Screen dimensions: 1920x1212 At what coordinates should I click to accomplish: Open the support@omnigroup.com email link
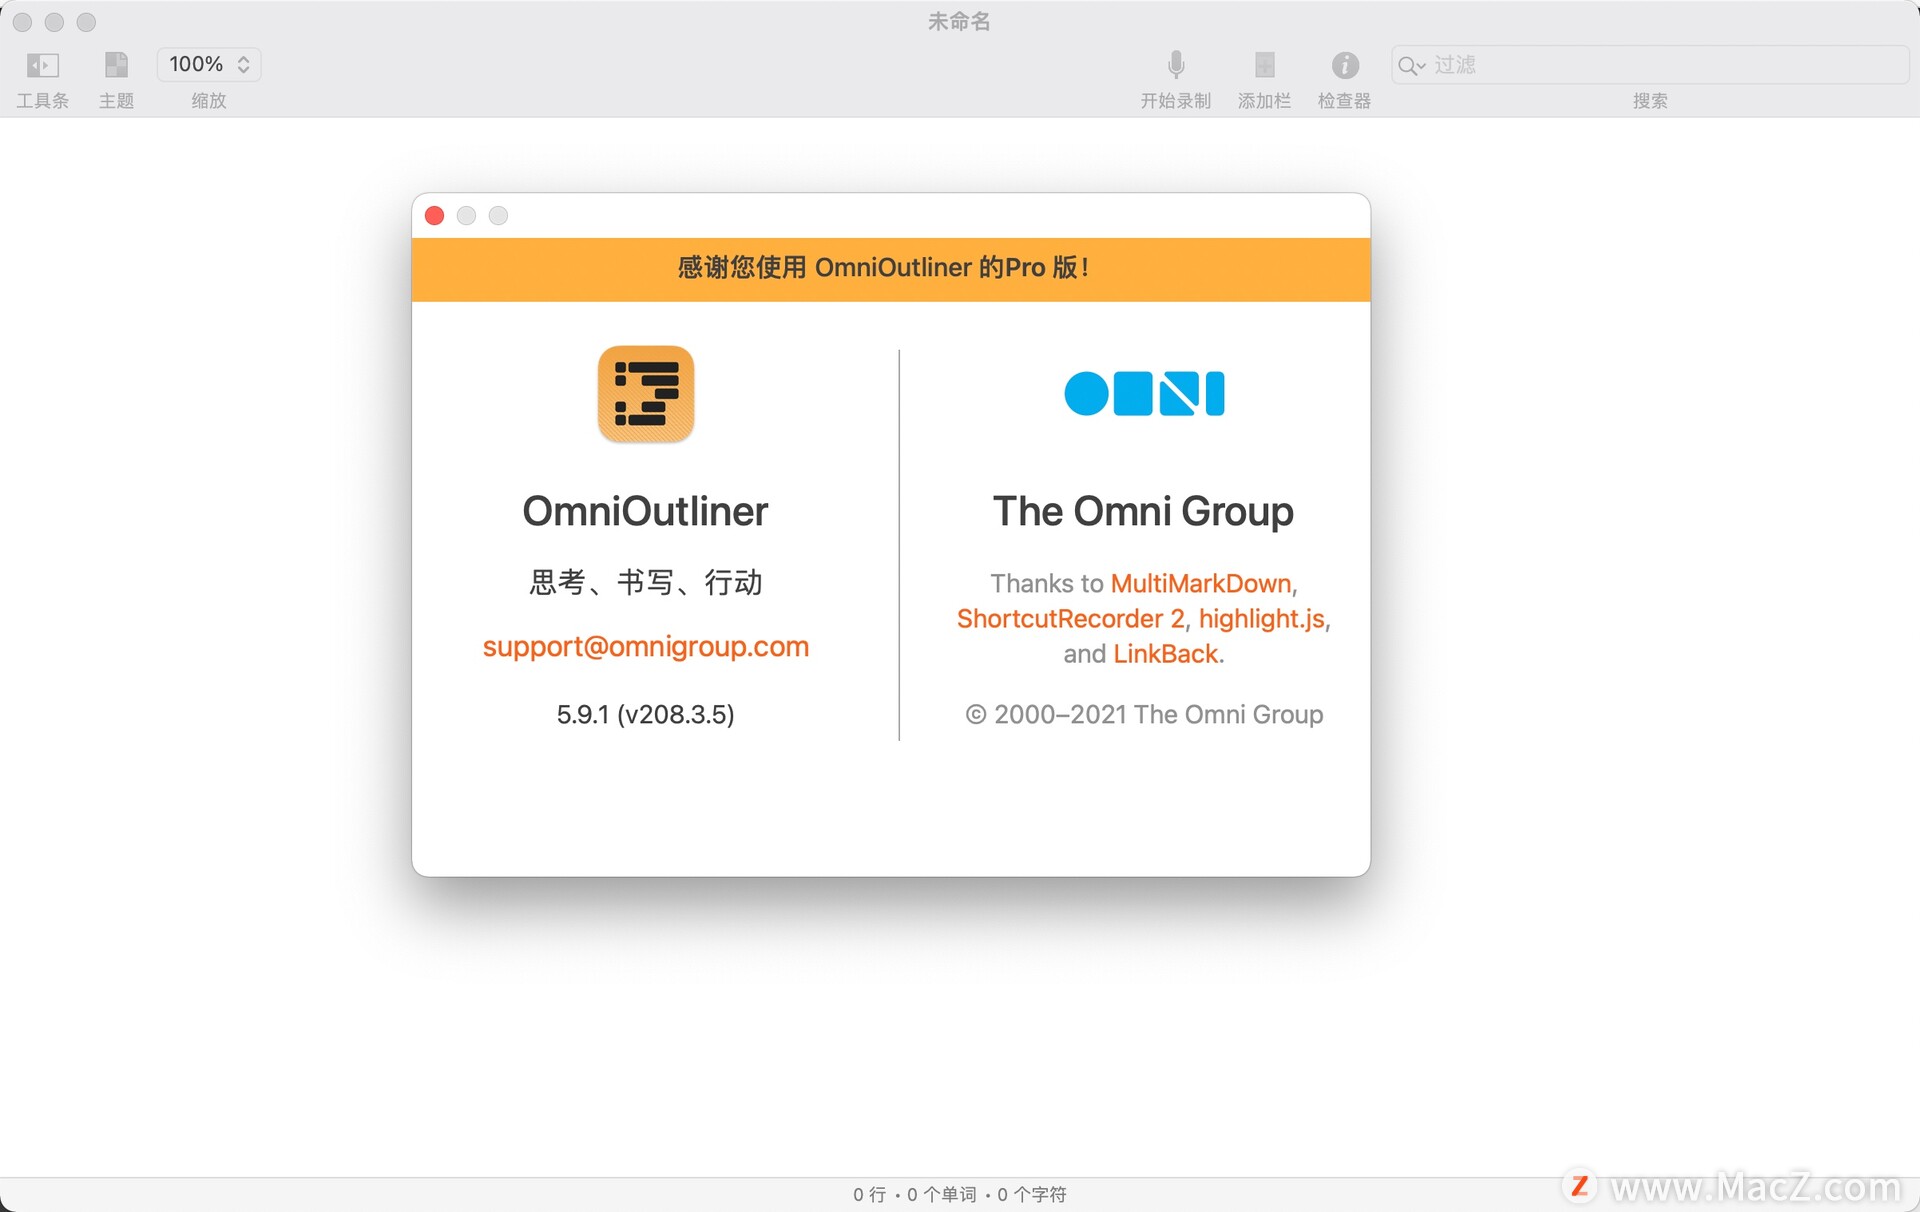(x=645, y=646)
